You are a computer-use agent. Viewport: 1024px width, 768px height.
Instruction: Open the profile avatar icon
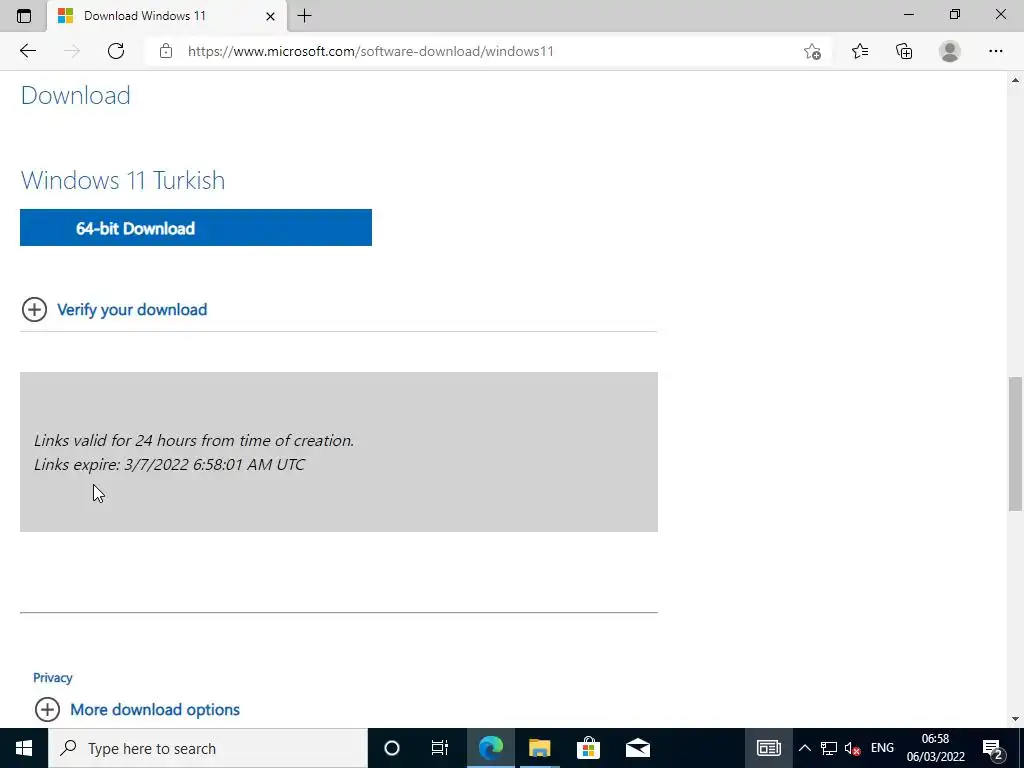[950, 51]
